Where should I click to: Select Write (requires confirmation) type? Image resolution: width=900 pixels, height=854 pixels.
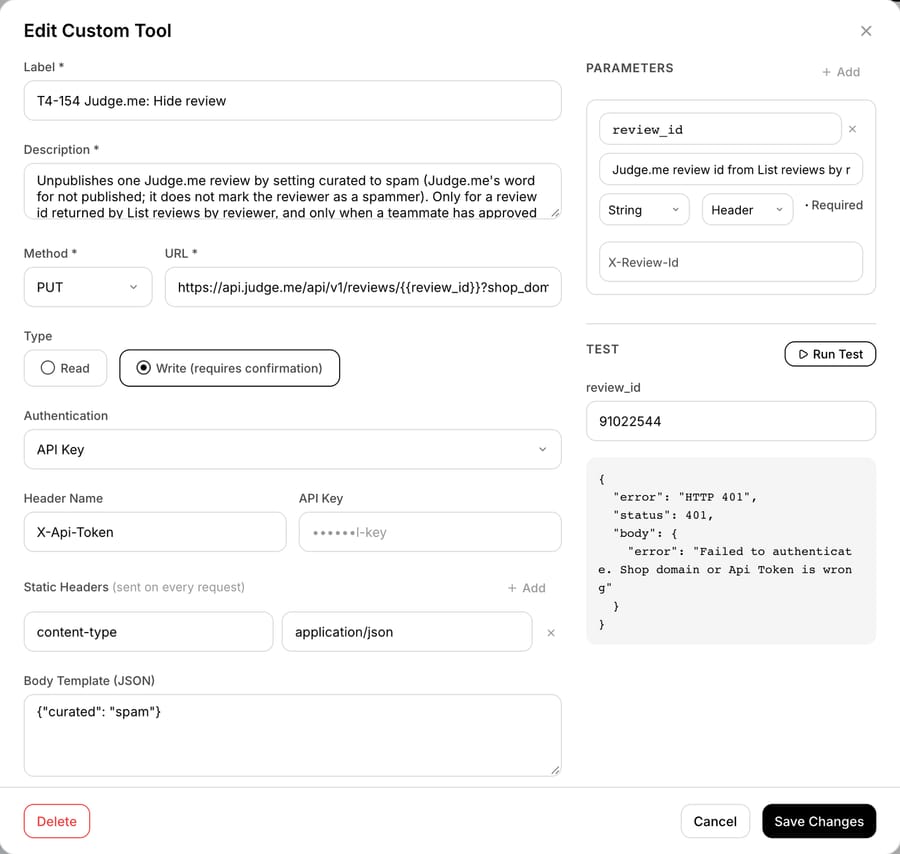pyautogui.click(x=230, y=368)
